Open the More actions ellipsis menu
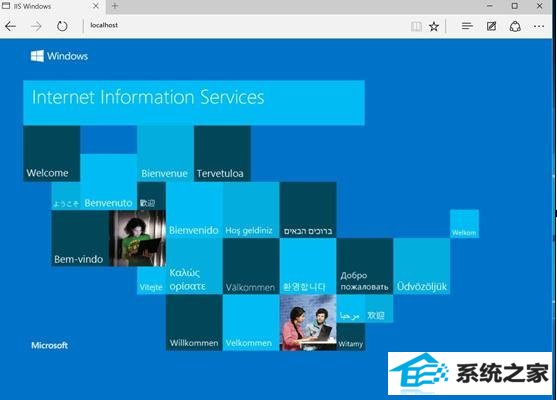The width and height of the screenshot is (557, 400). [x=539, y=26]
